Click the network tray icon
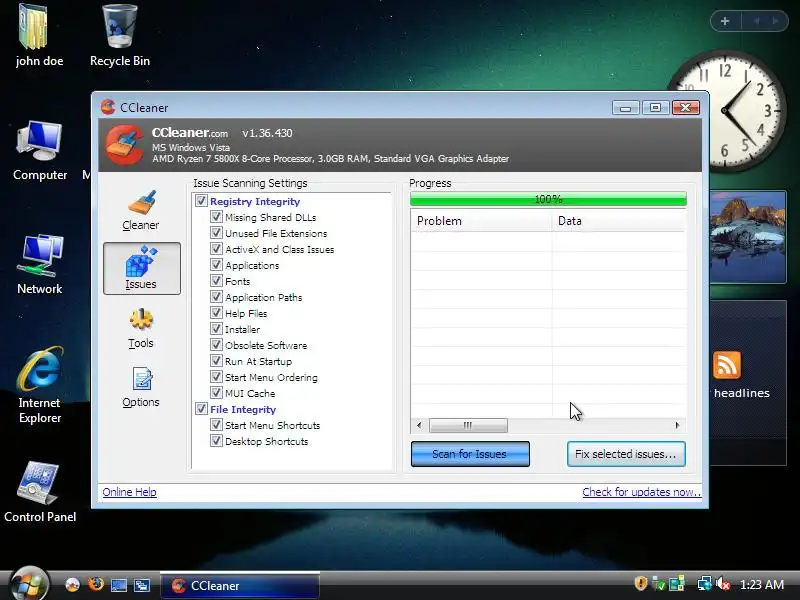 click(x=705, y=584)
